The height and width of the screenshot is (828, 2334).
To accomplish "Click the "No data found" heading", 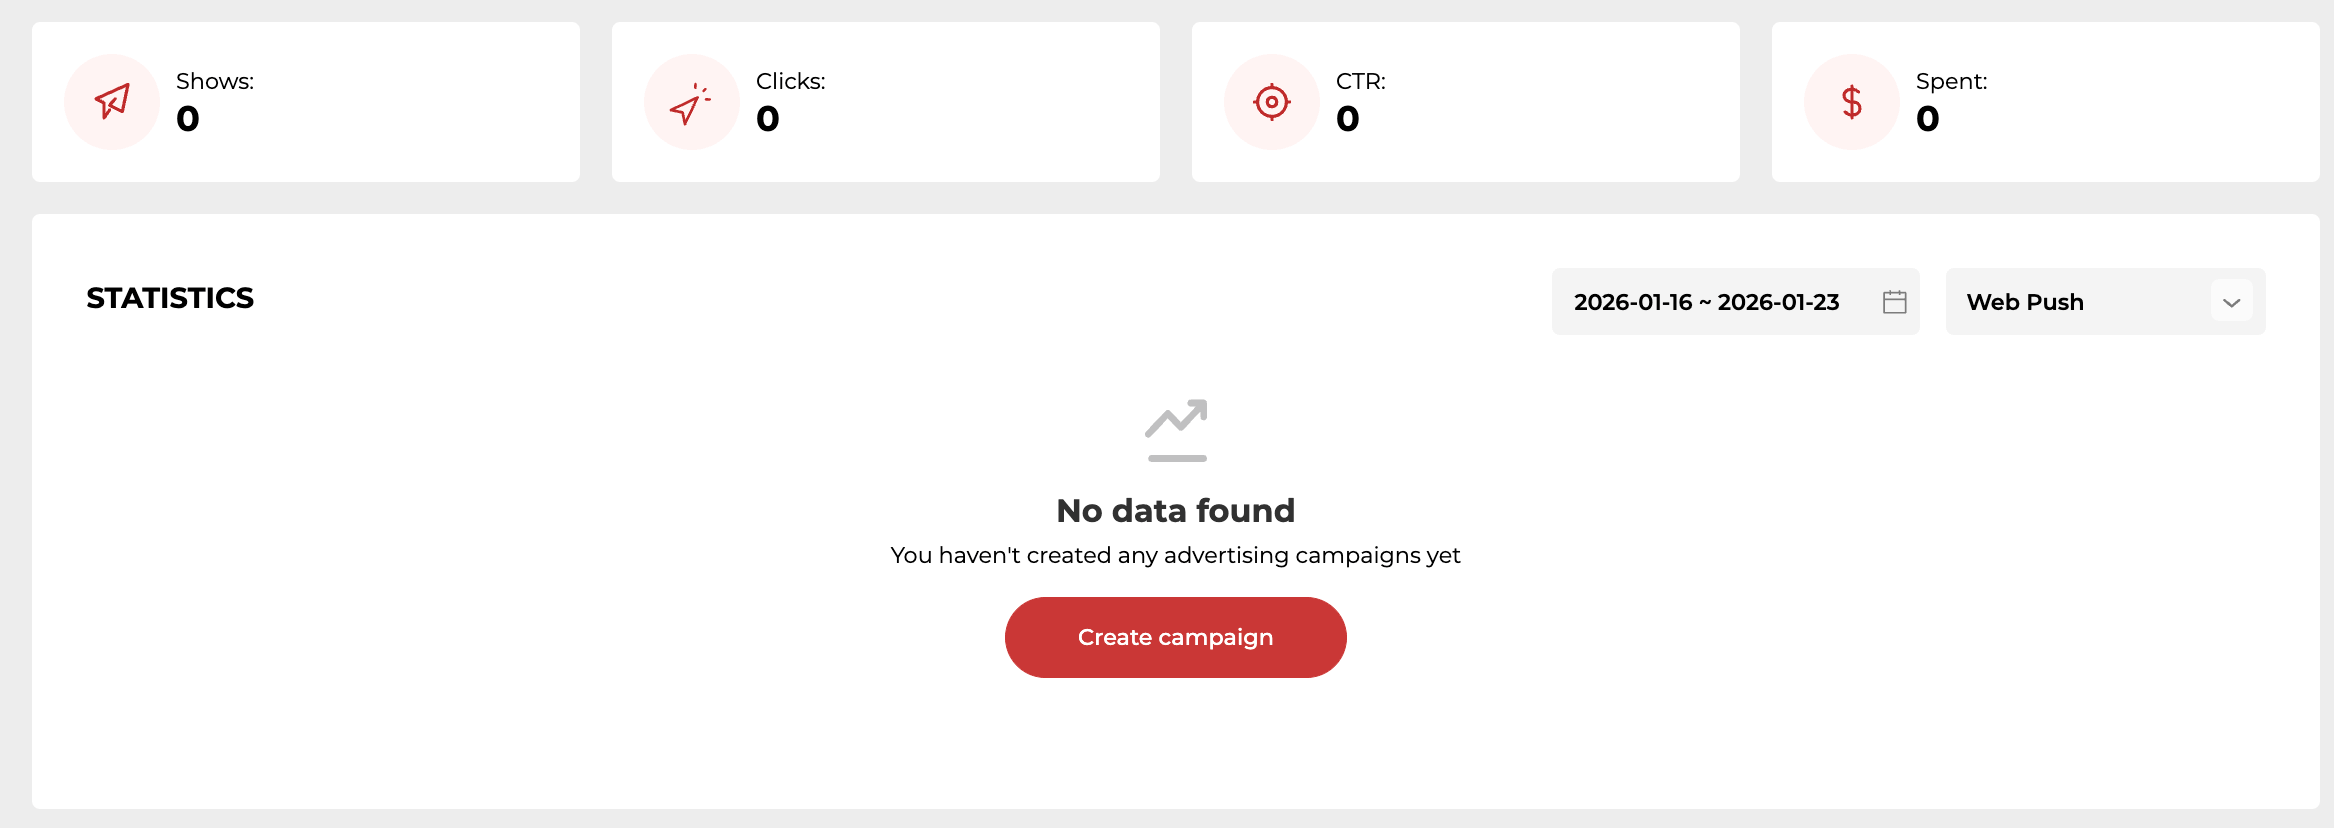I will coord(1175,511).
